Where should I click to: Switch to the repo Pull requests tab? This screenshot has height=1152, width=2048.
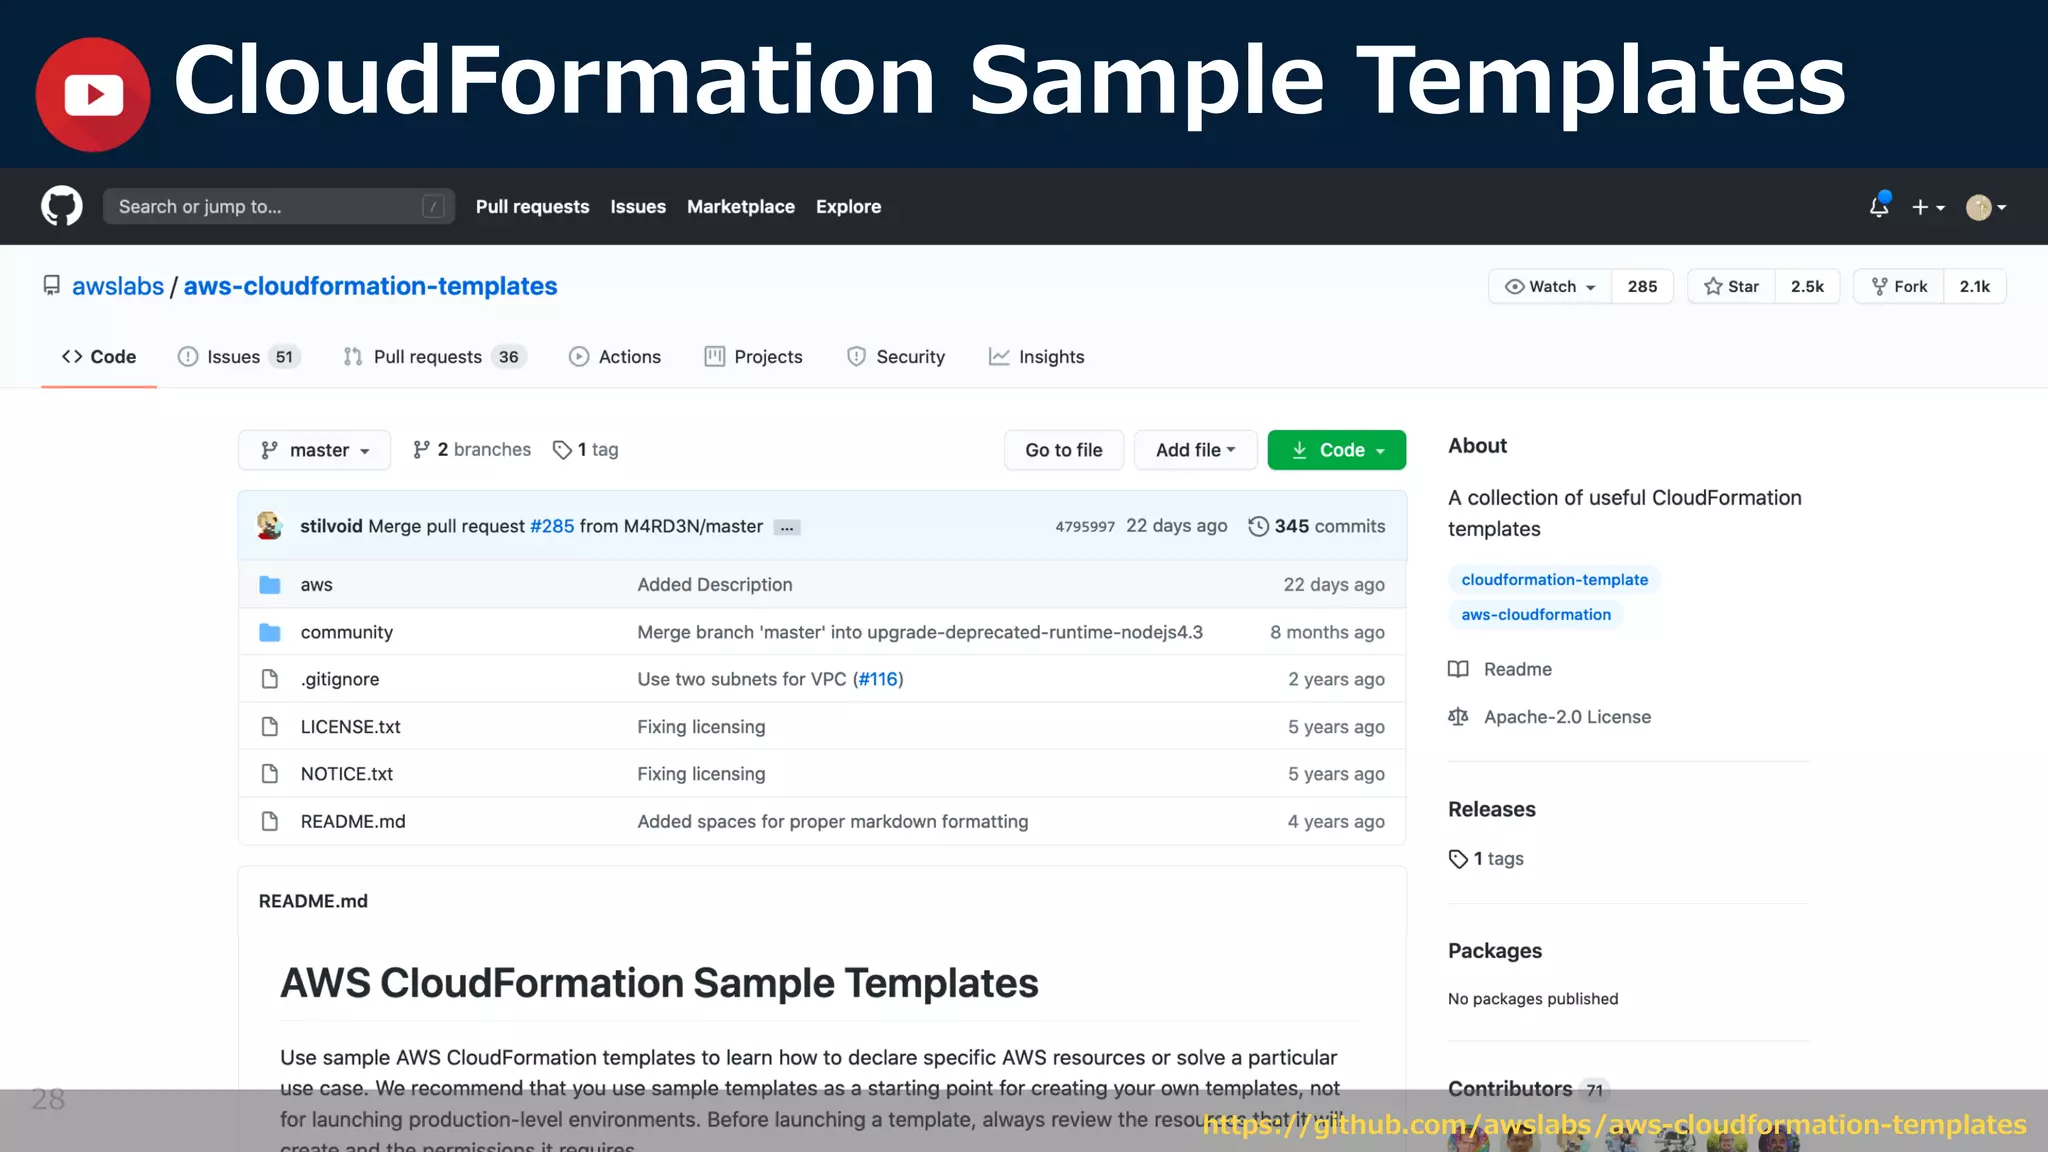[x=434, y=357]
